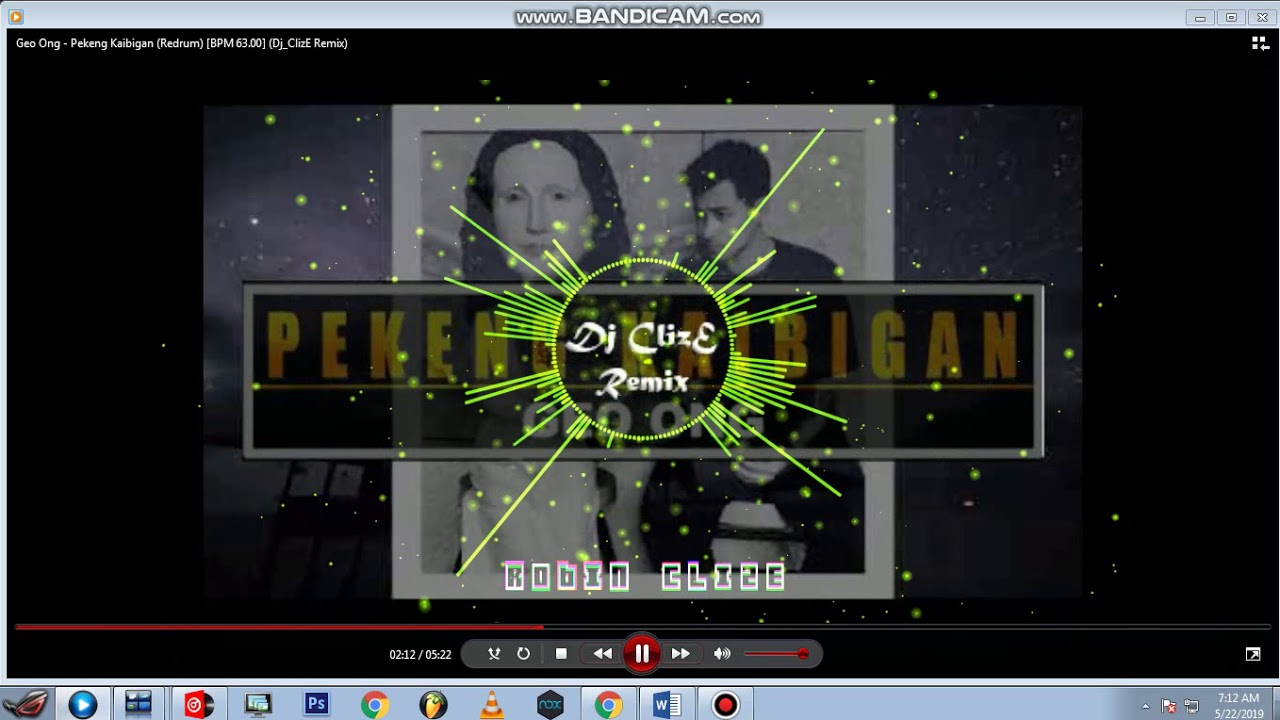Click the Geo Ong - Pekeng Kaibigan song title
The image size is (1280, 720).
tap(182, 43)
